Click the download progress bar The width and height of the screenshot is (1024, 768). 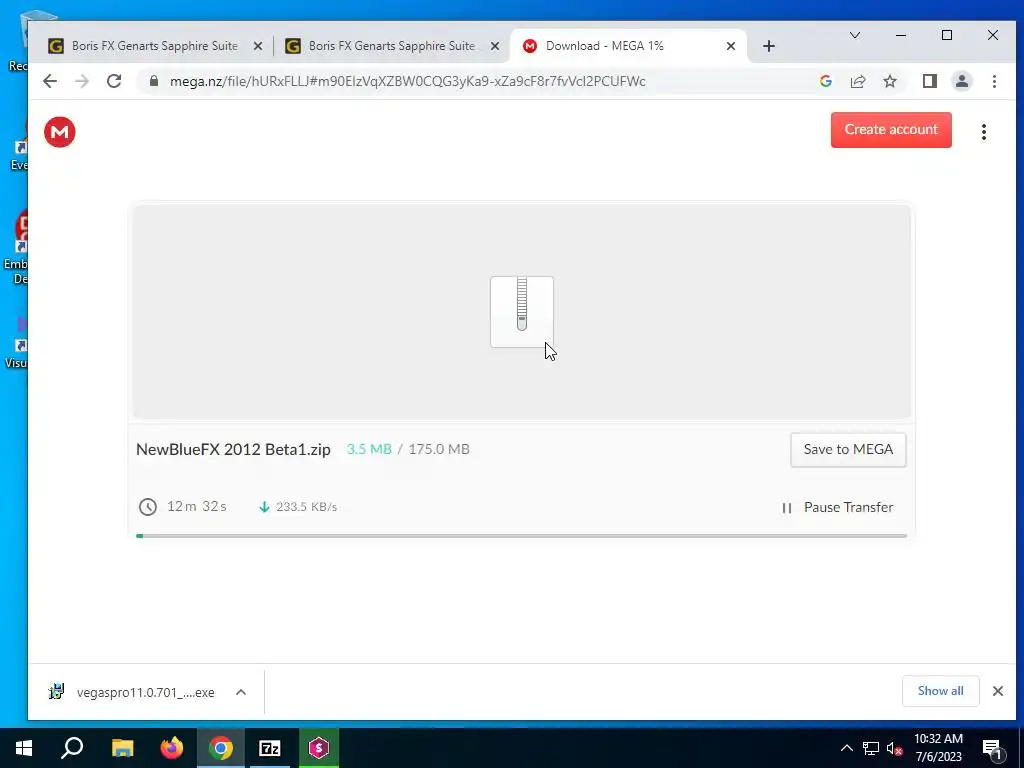(521, 536)
